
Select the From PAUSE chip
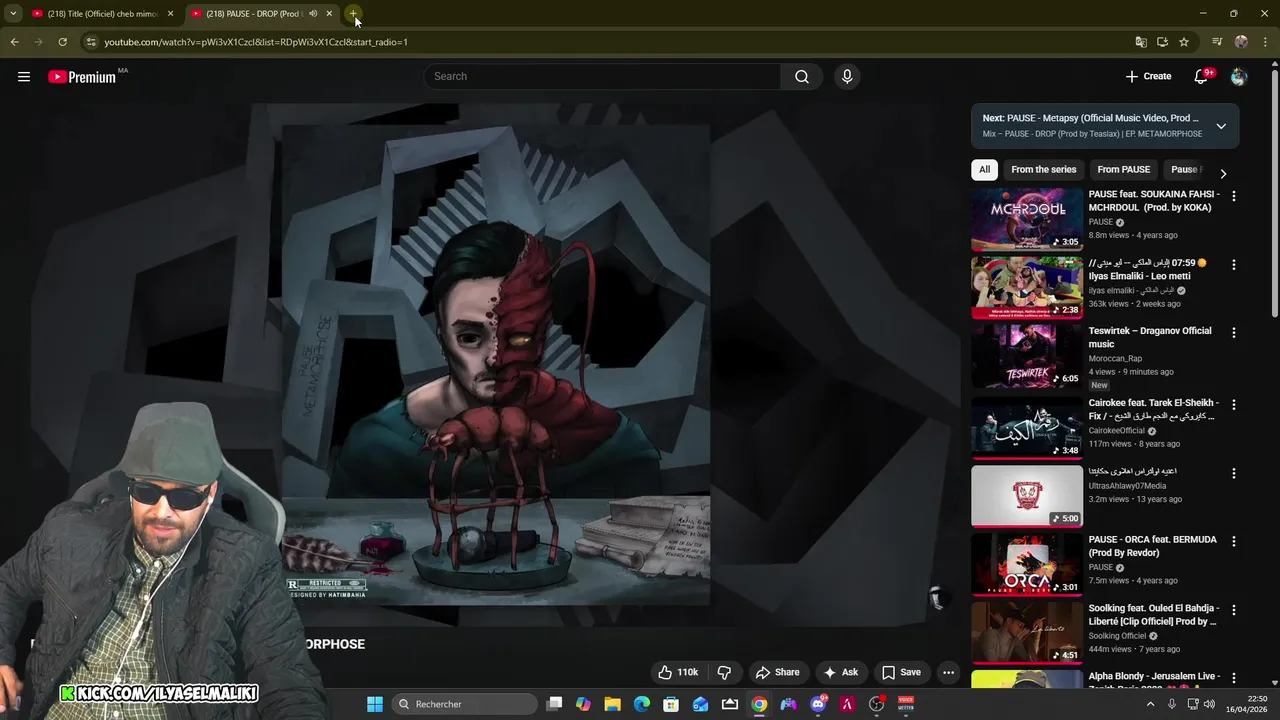coord(1123,170)
